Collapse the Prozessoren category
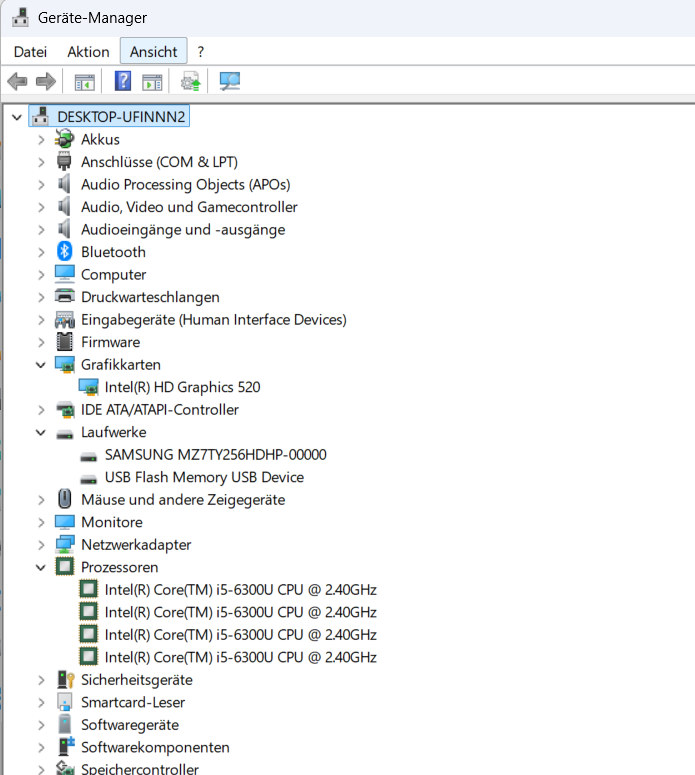Screen dimensions: 695x775 pos(41,567)
